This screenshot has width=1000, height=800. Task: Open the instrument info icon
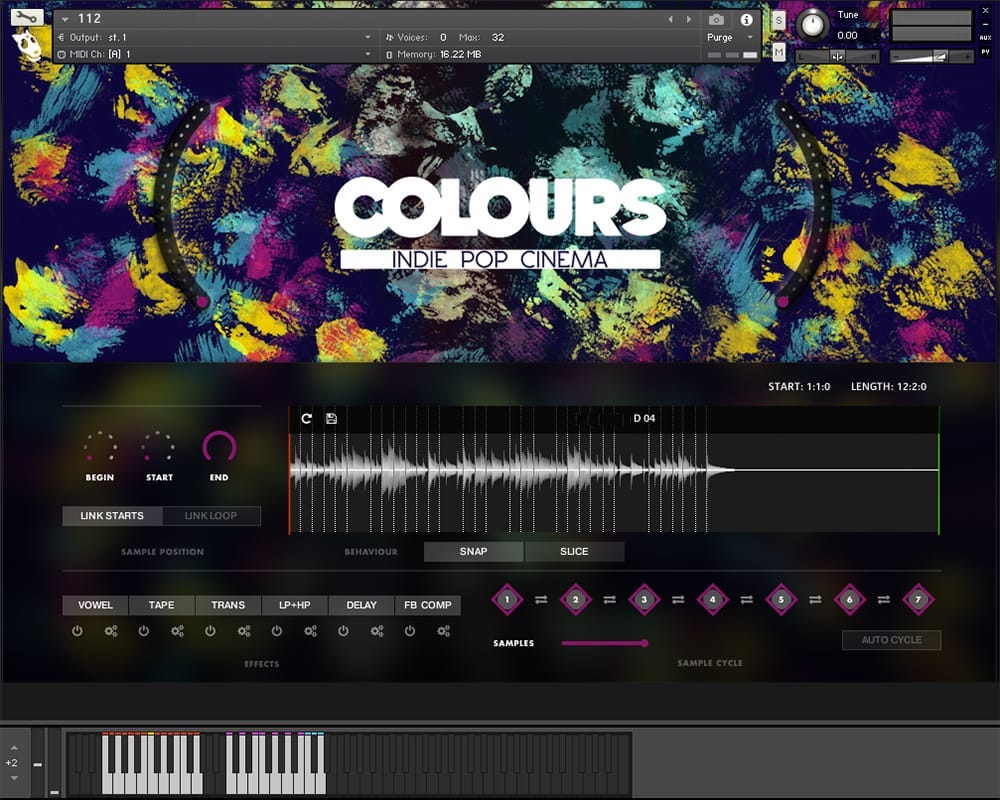pyautogui.click(x=746, y=19)
